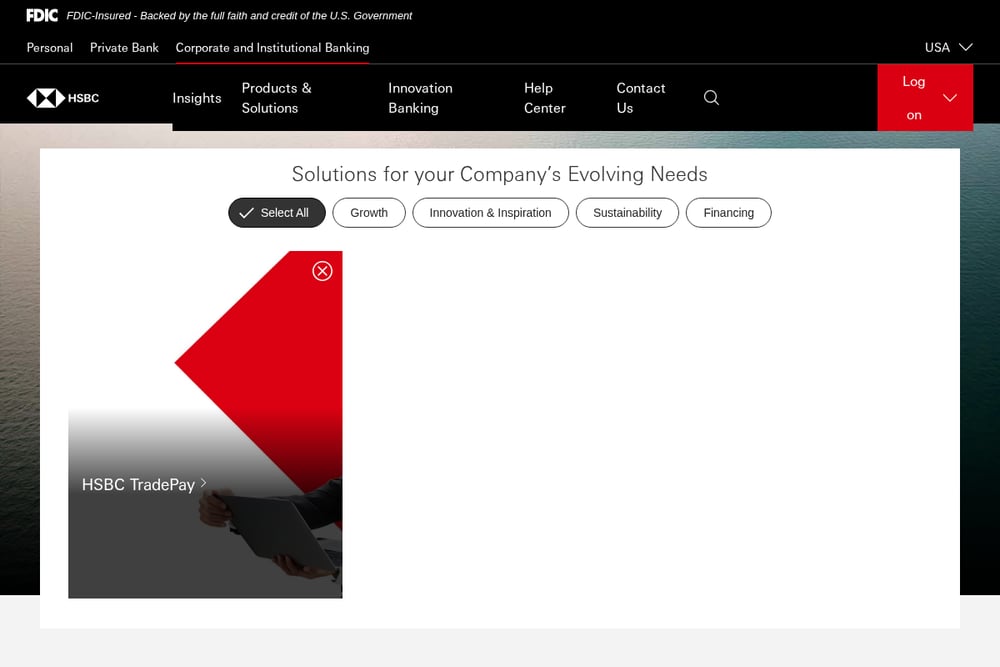Open the Innovation Banking menu
Screen dimensions: 1000x667
pyautogui.click(x=420, y=98)
